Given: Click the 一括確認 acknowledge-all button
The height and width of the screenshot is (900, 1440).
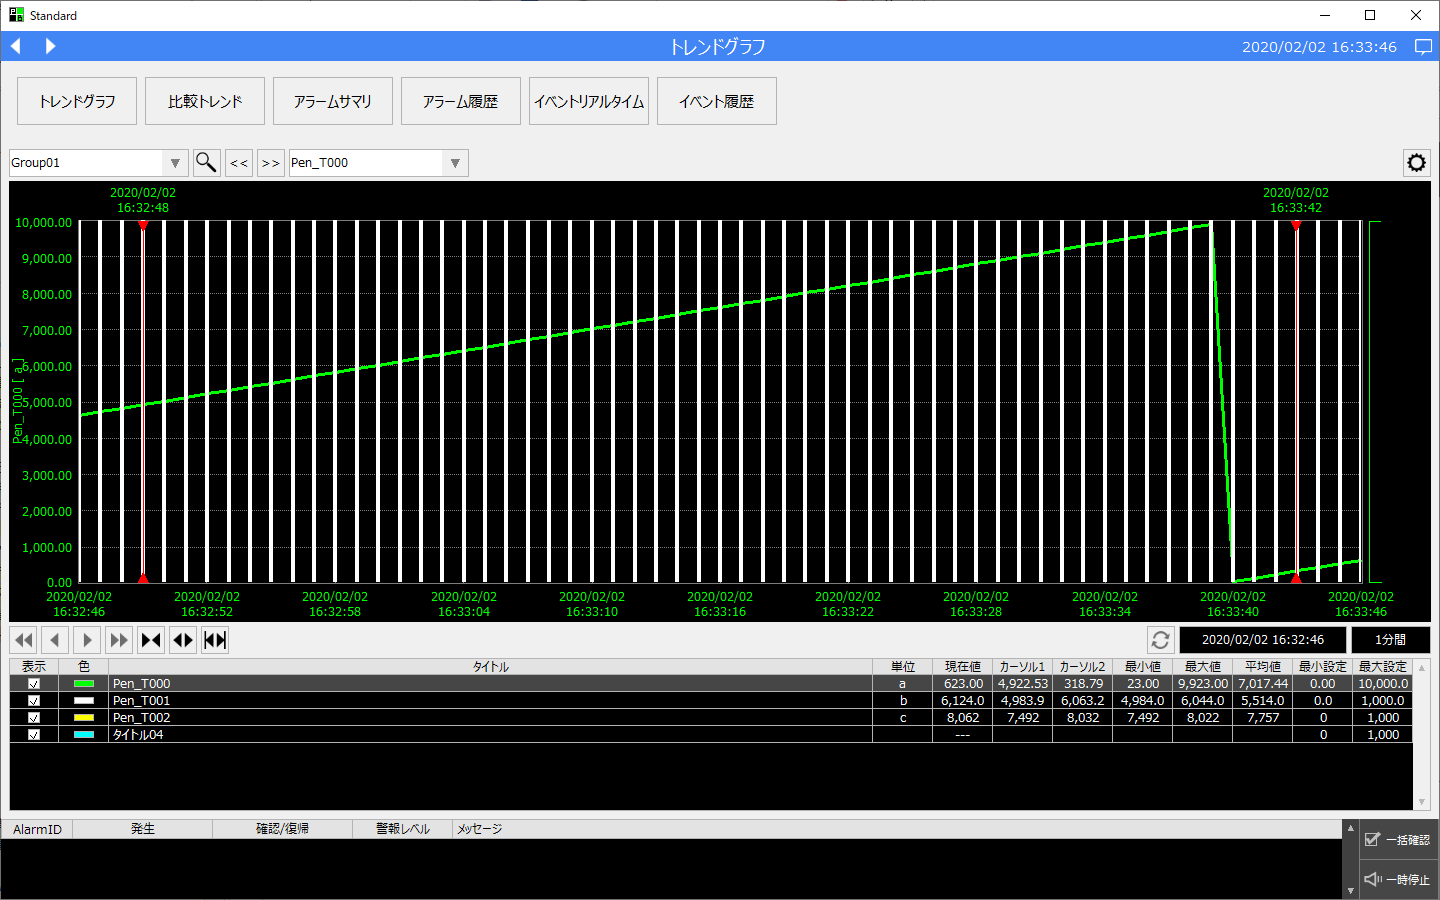Looking at the screenshot, I should pos(1397,840).
